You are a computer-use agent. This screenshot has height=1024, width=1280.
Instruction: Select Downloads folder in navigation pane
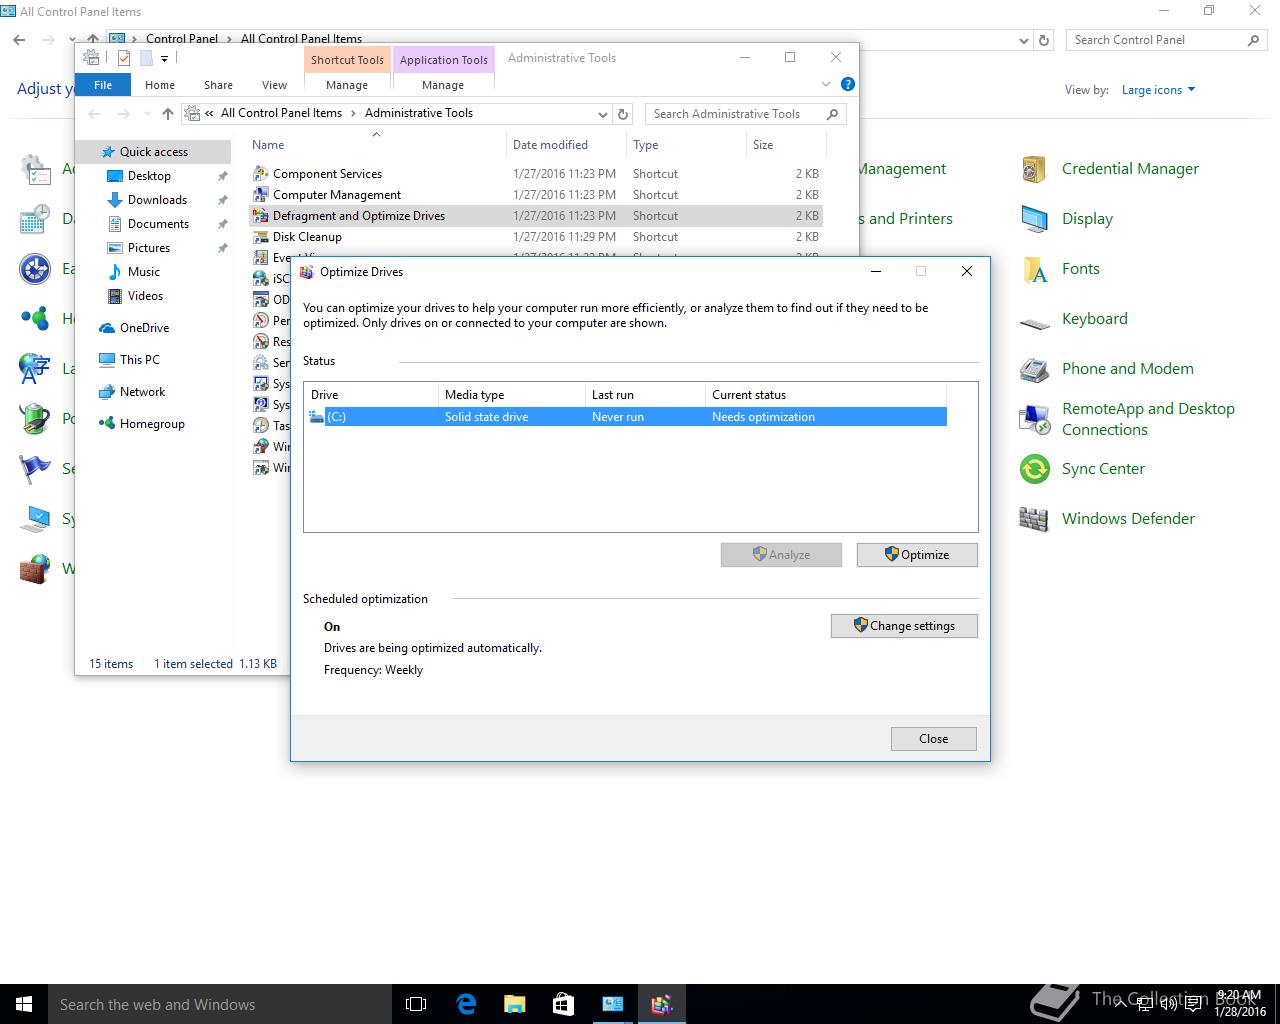(x=158, y=200)
